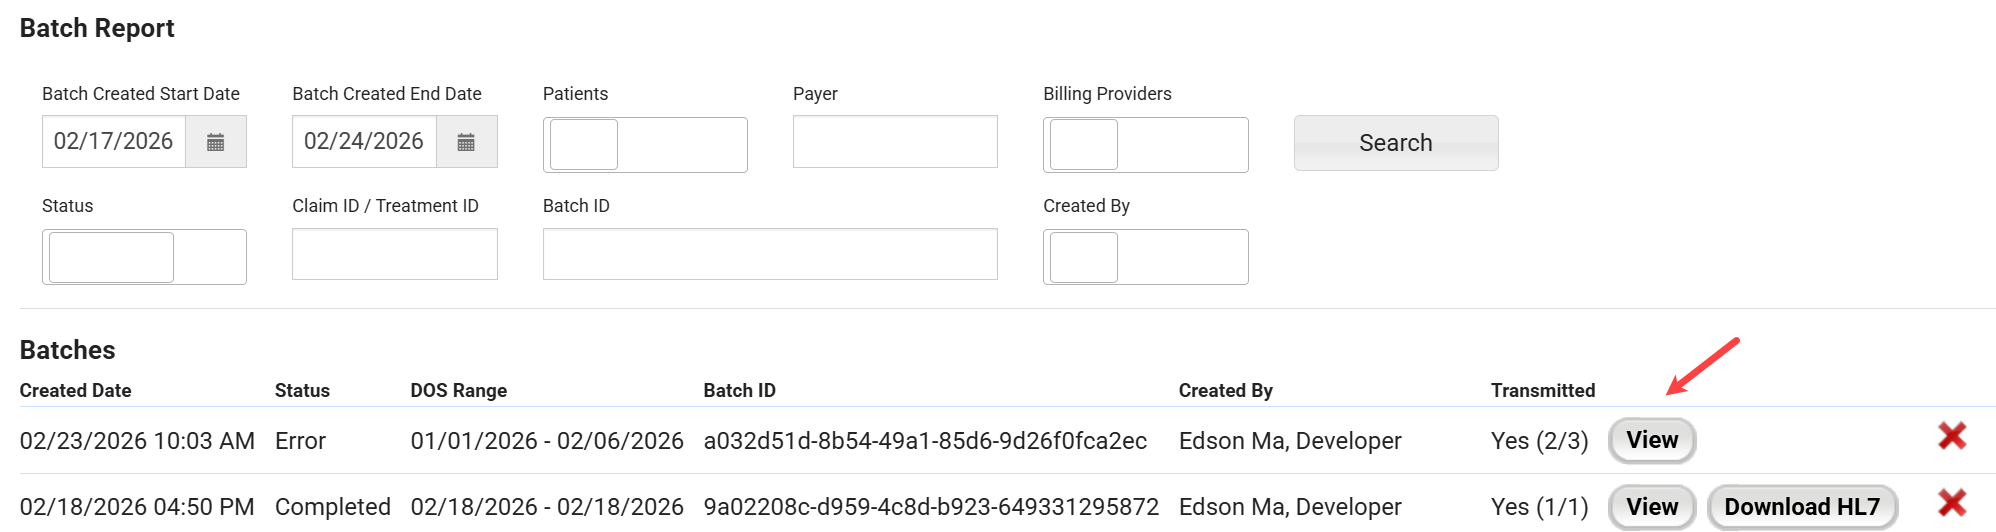Edit the end date 02/24/2026 field
The image size is (1996, 532).
click(x=364, y=142)
